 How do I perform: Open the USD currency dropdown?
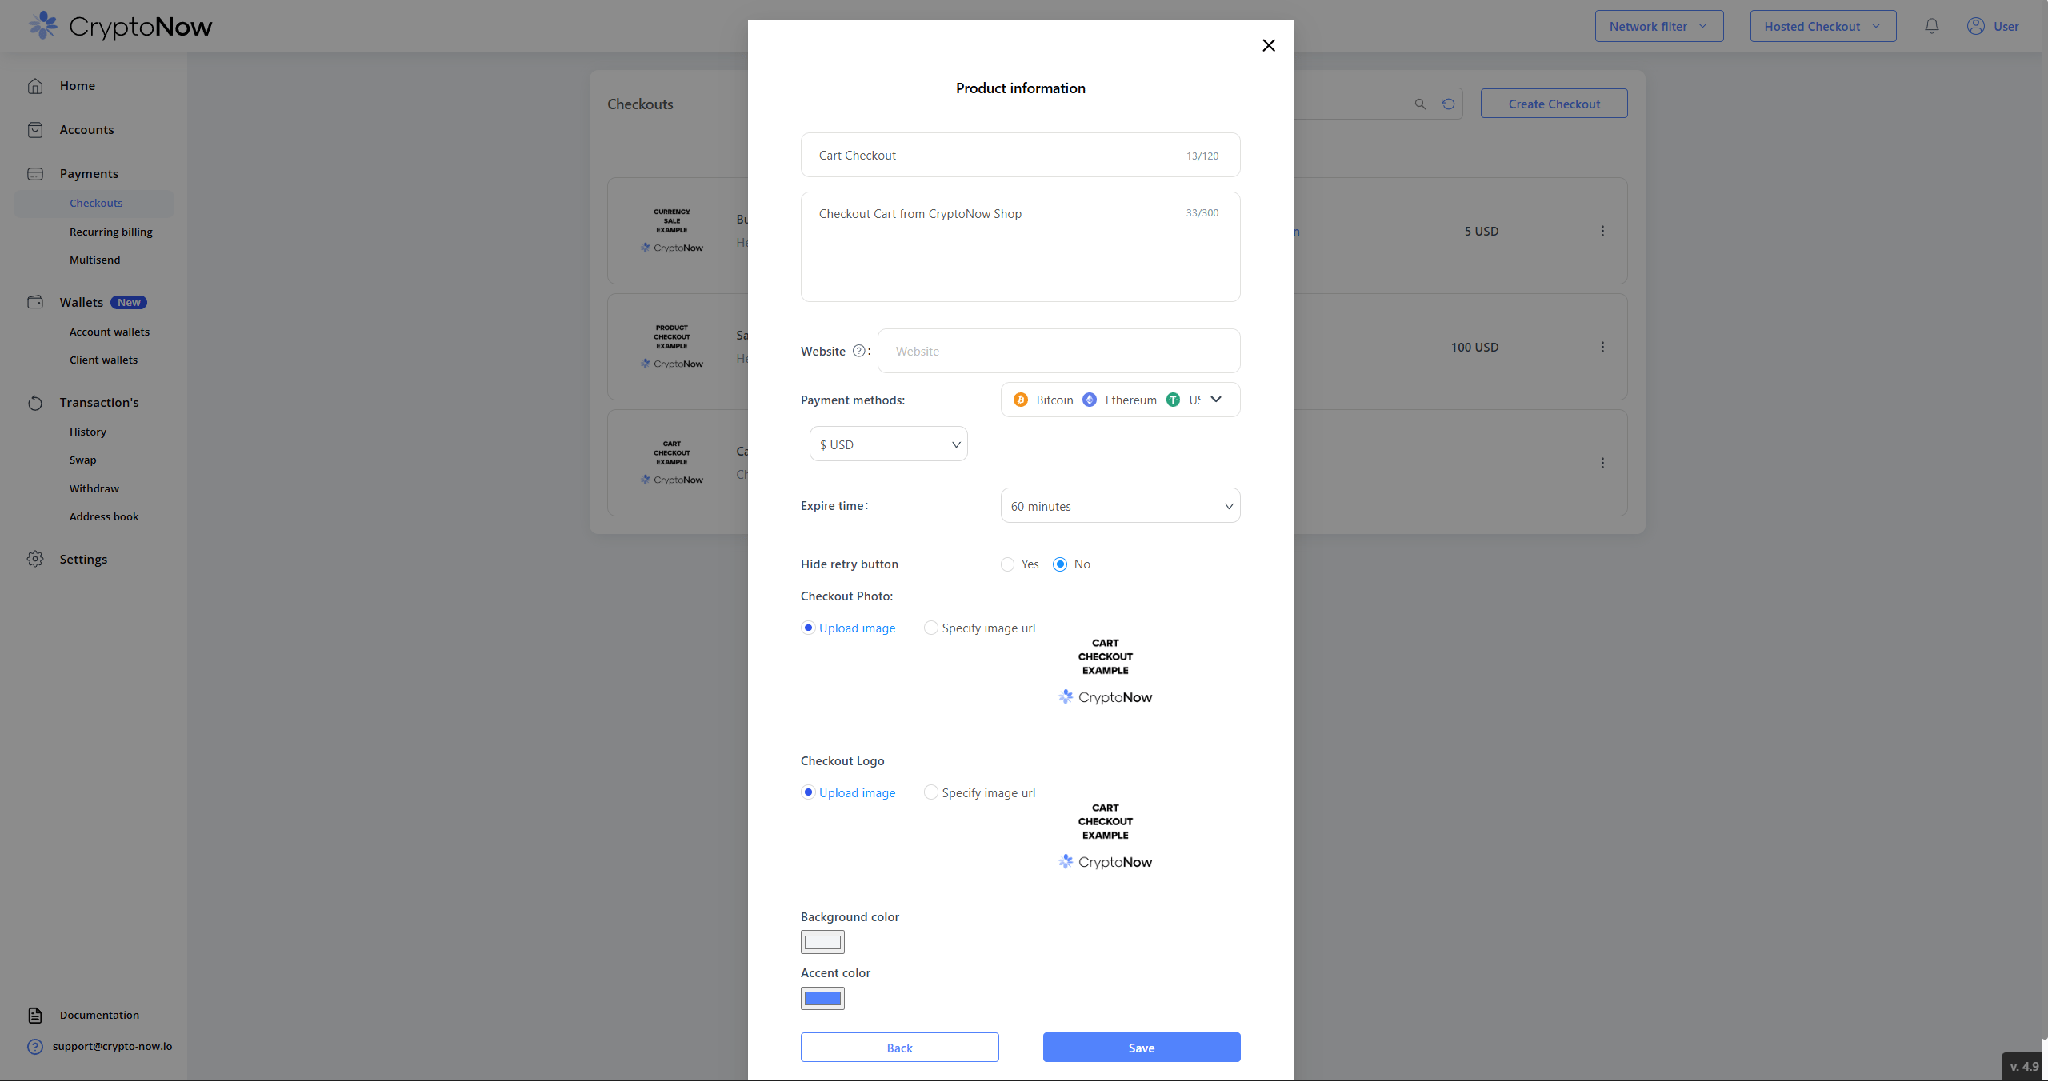pyautogui.click(x=888, y=444)
